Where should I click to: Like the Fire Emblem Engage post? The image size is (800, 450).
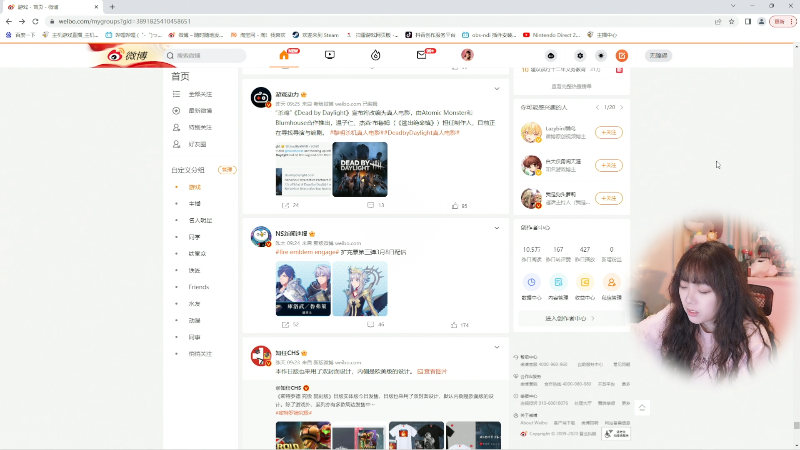click(459, 324)
